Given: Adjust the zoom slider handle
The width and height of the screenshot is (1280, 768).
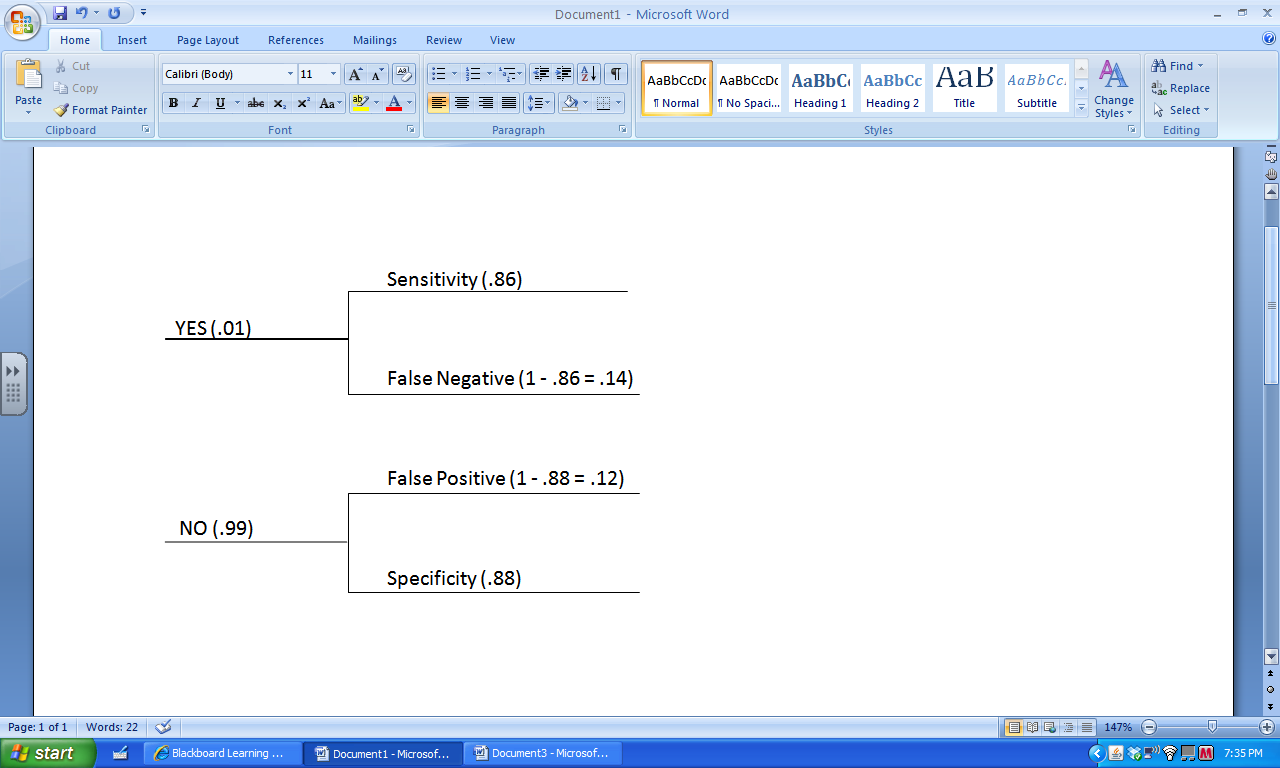Looking at the screenshot, I should (1212, 727).
